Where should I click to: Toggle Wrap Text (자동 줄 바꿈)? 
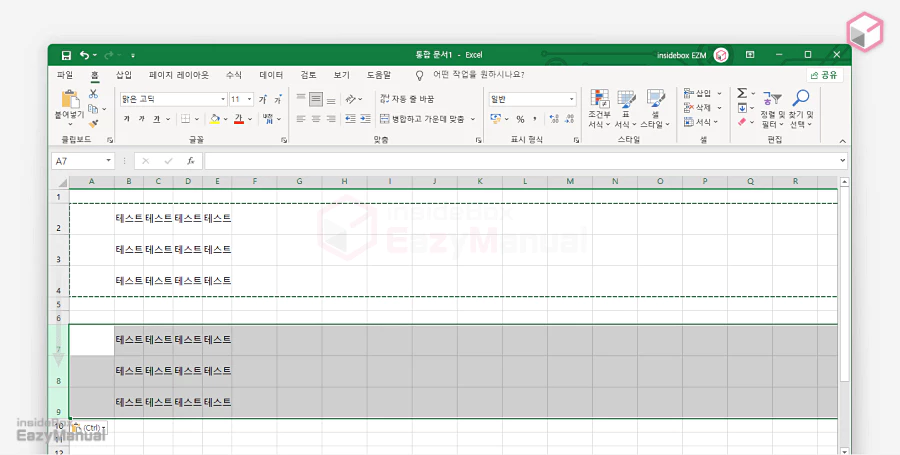pyautogui.click(x=407, y=99)
